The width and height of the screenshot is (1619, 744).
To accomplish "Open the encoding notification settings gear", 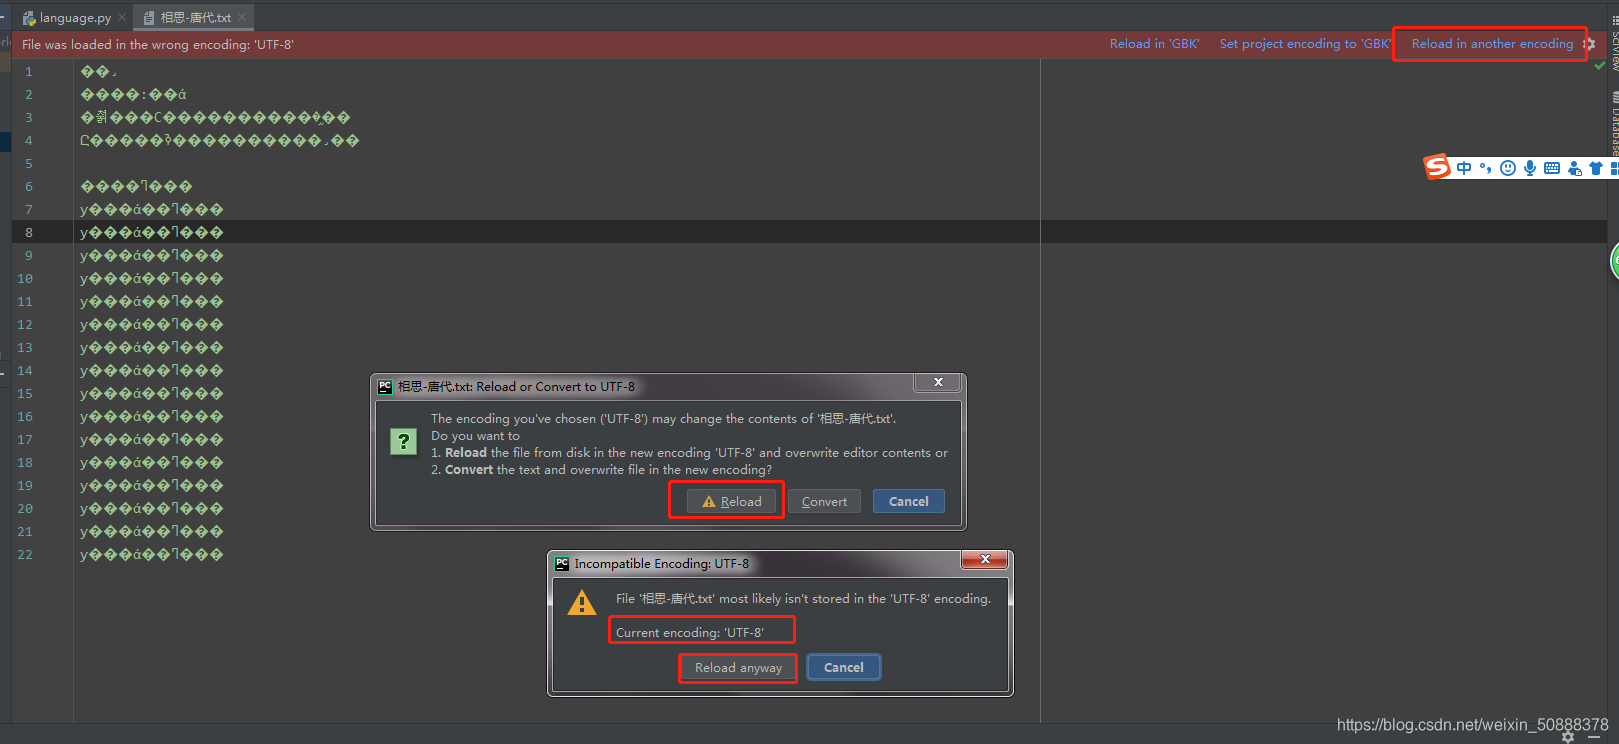I will tap(1589, 44).
